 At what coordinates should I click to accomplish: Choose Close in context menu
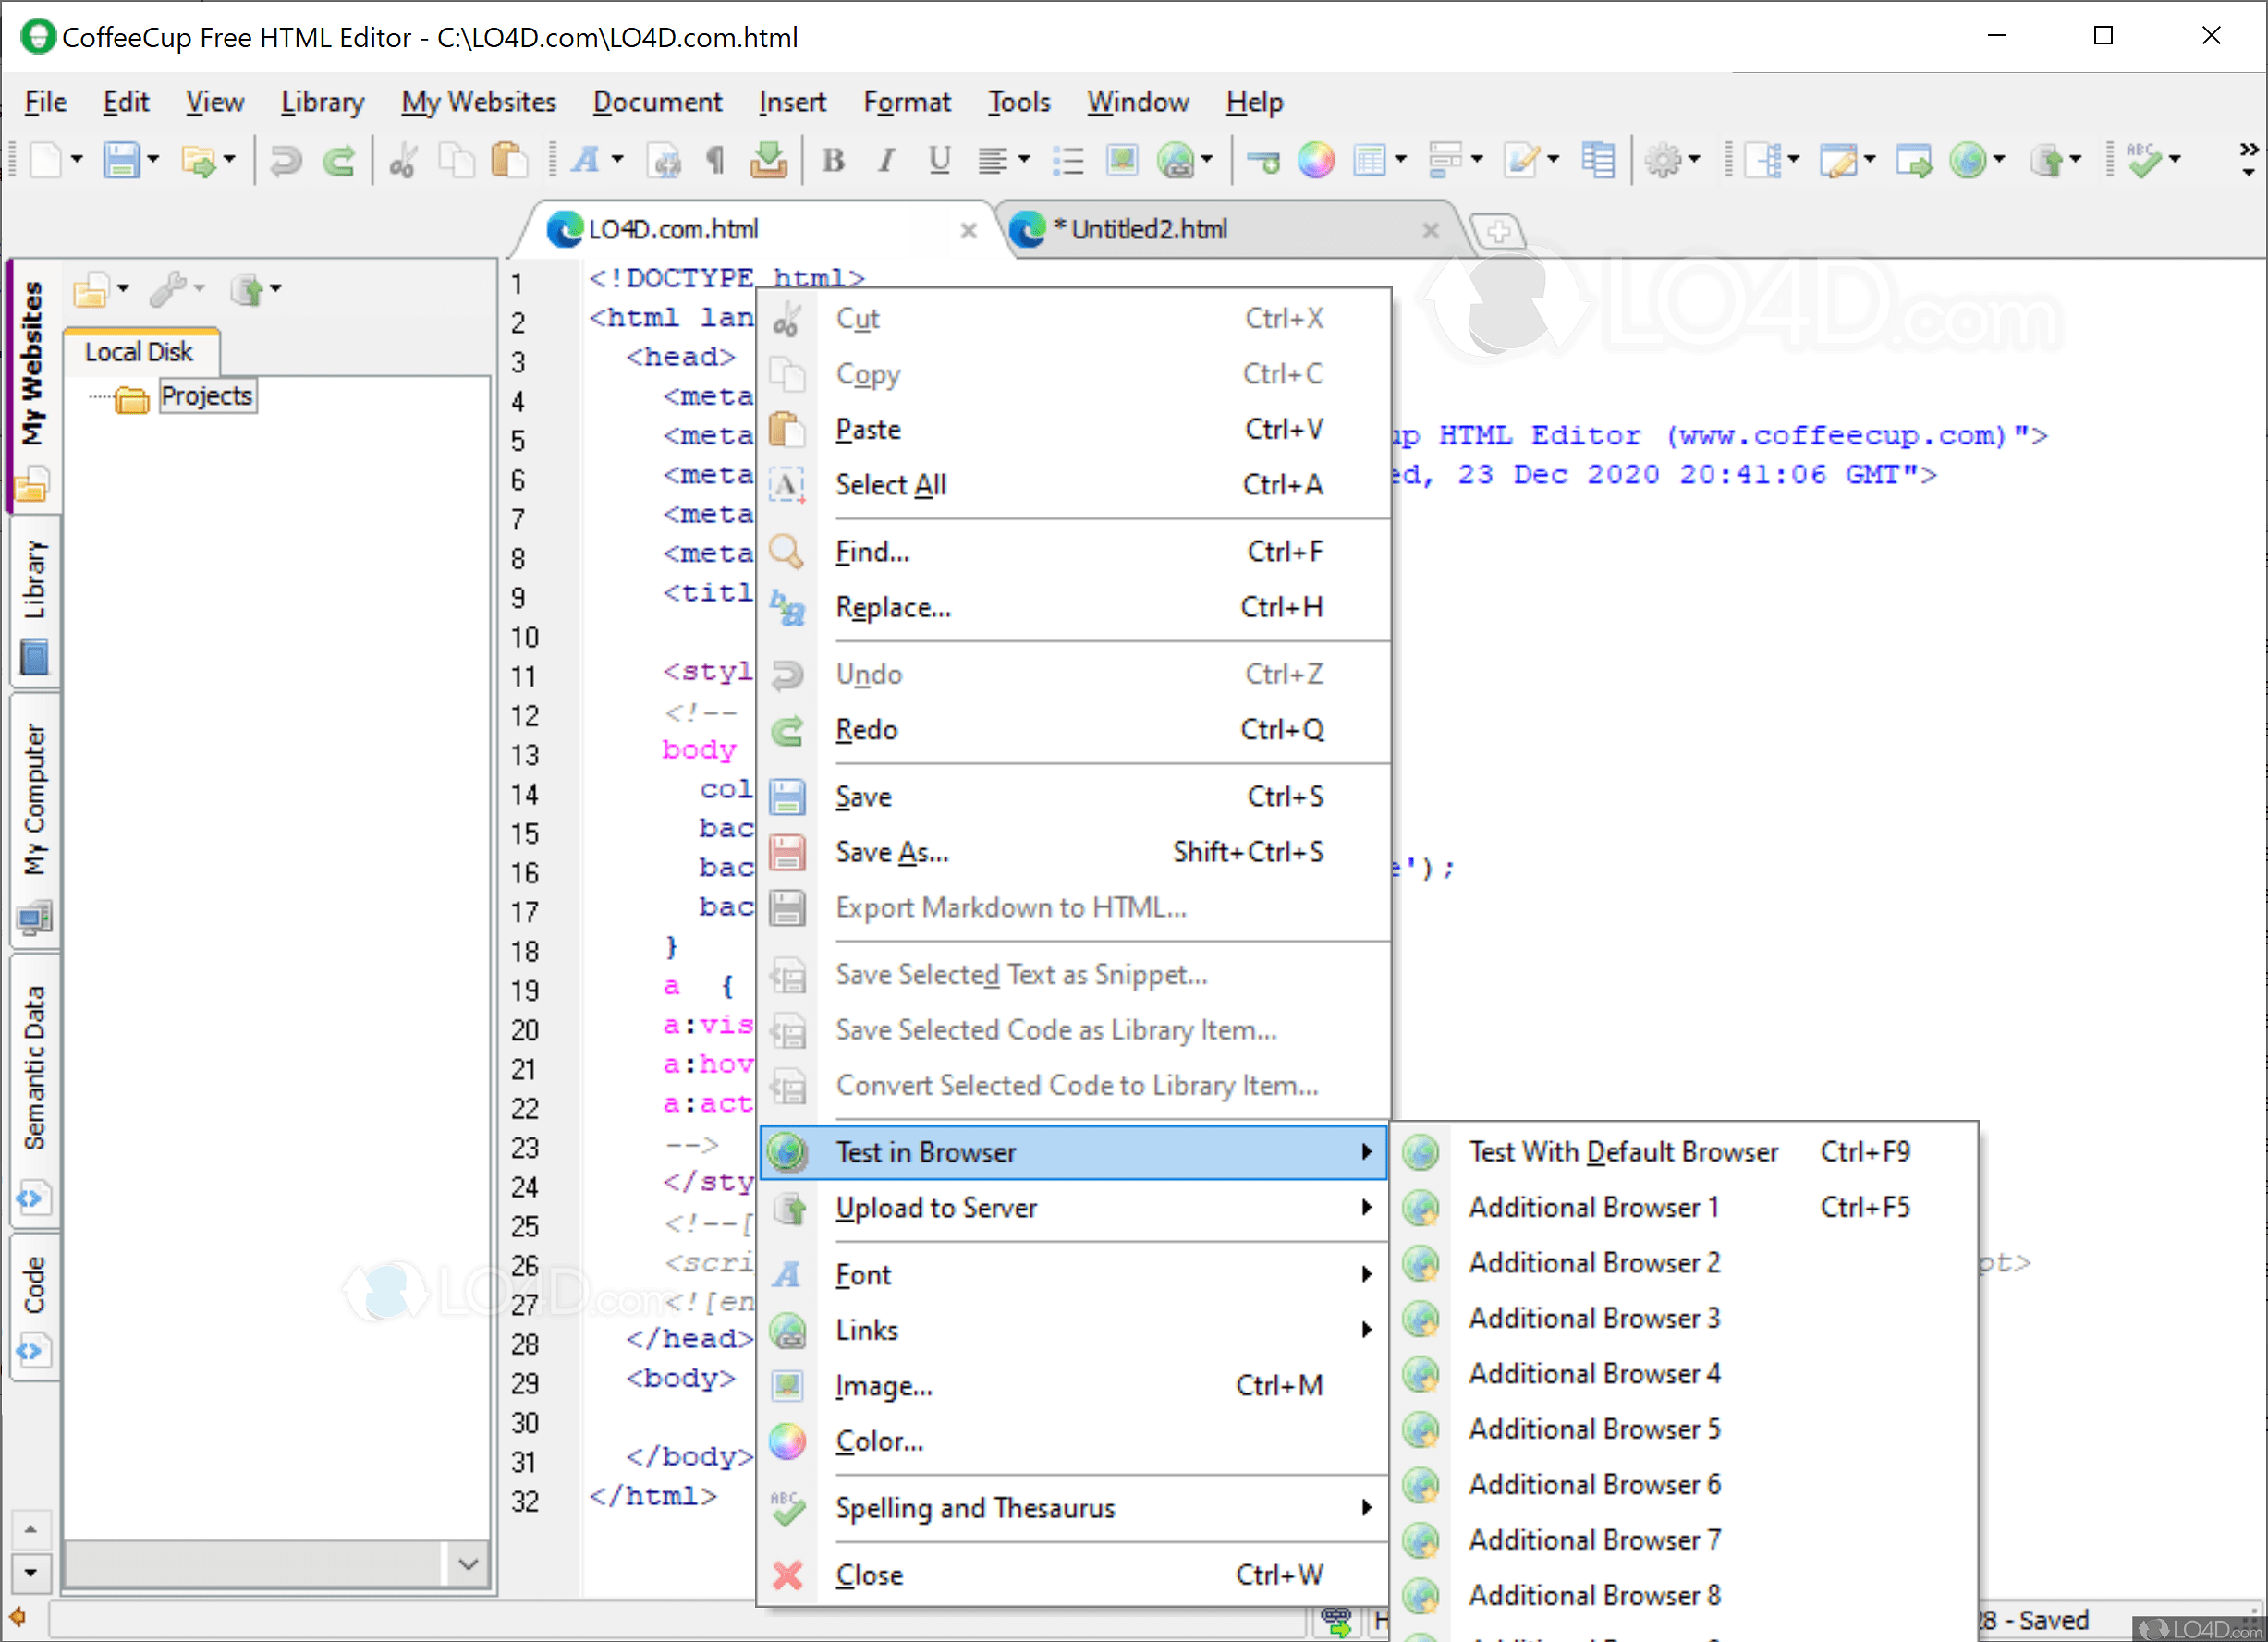(1074, 1575)
